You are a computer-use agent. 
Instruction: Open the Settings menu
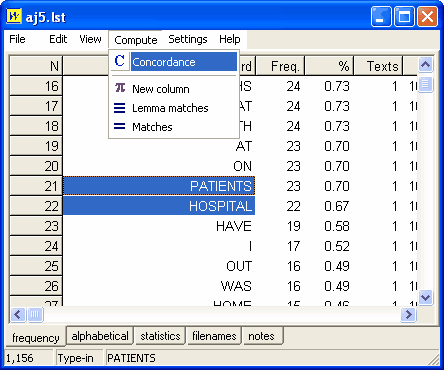(x=188, y=39)
